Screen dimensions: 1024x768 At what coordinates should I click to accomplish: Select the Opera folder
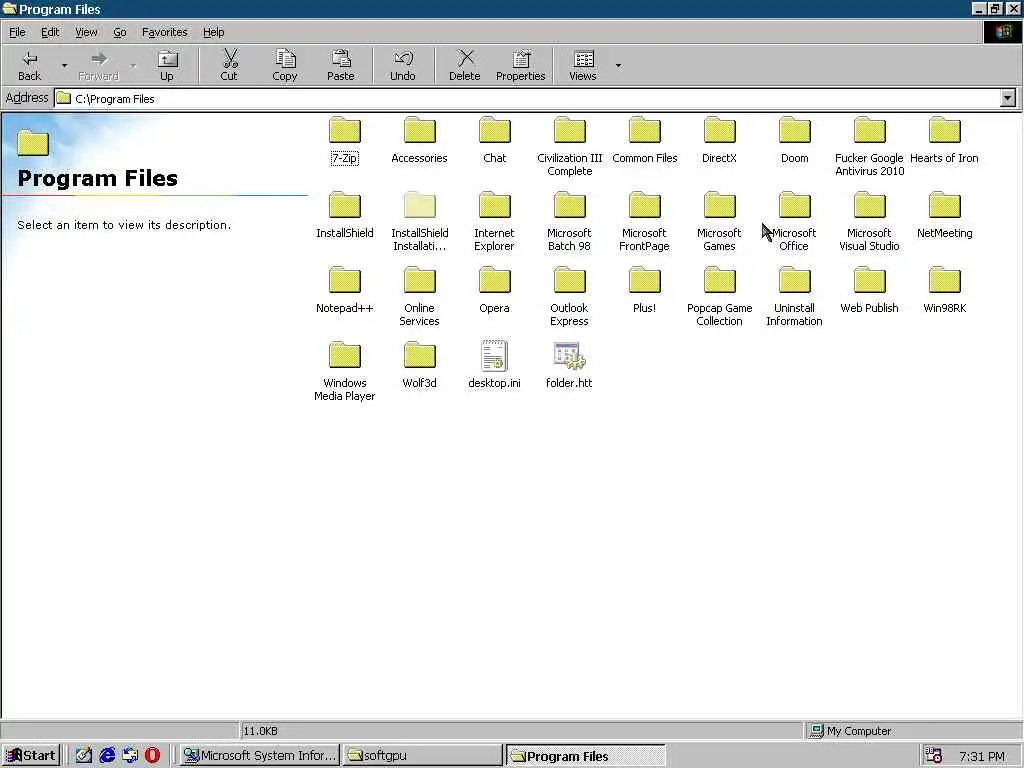pos(494,291)
